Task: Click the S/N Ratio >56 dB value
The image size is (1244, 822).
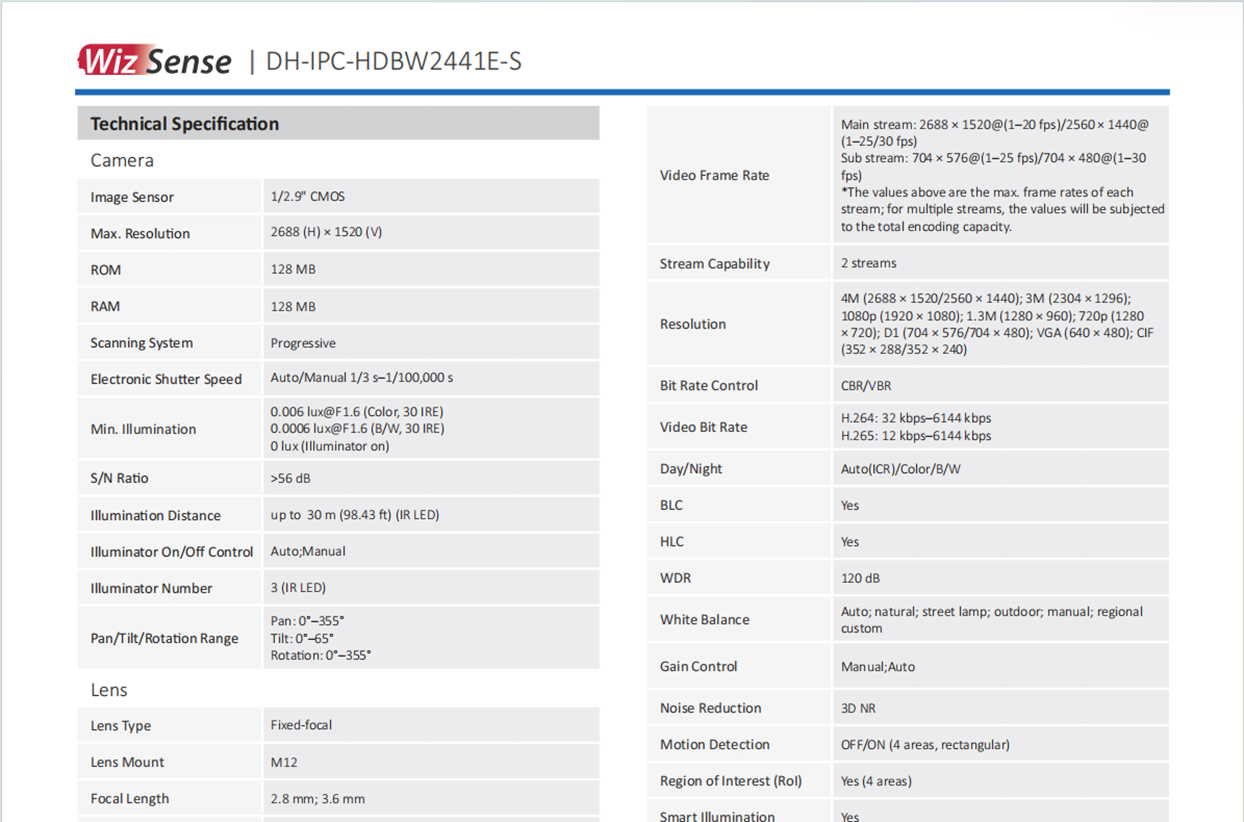Action: [290, 478]
